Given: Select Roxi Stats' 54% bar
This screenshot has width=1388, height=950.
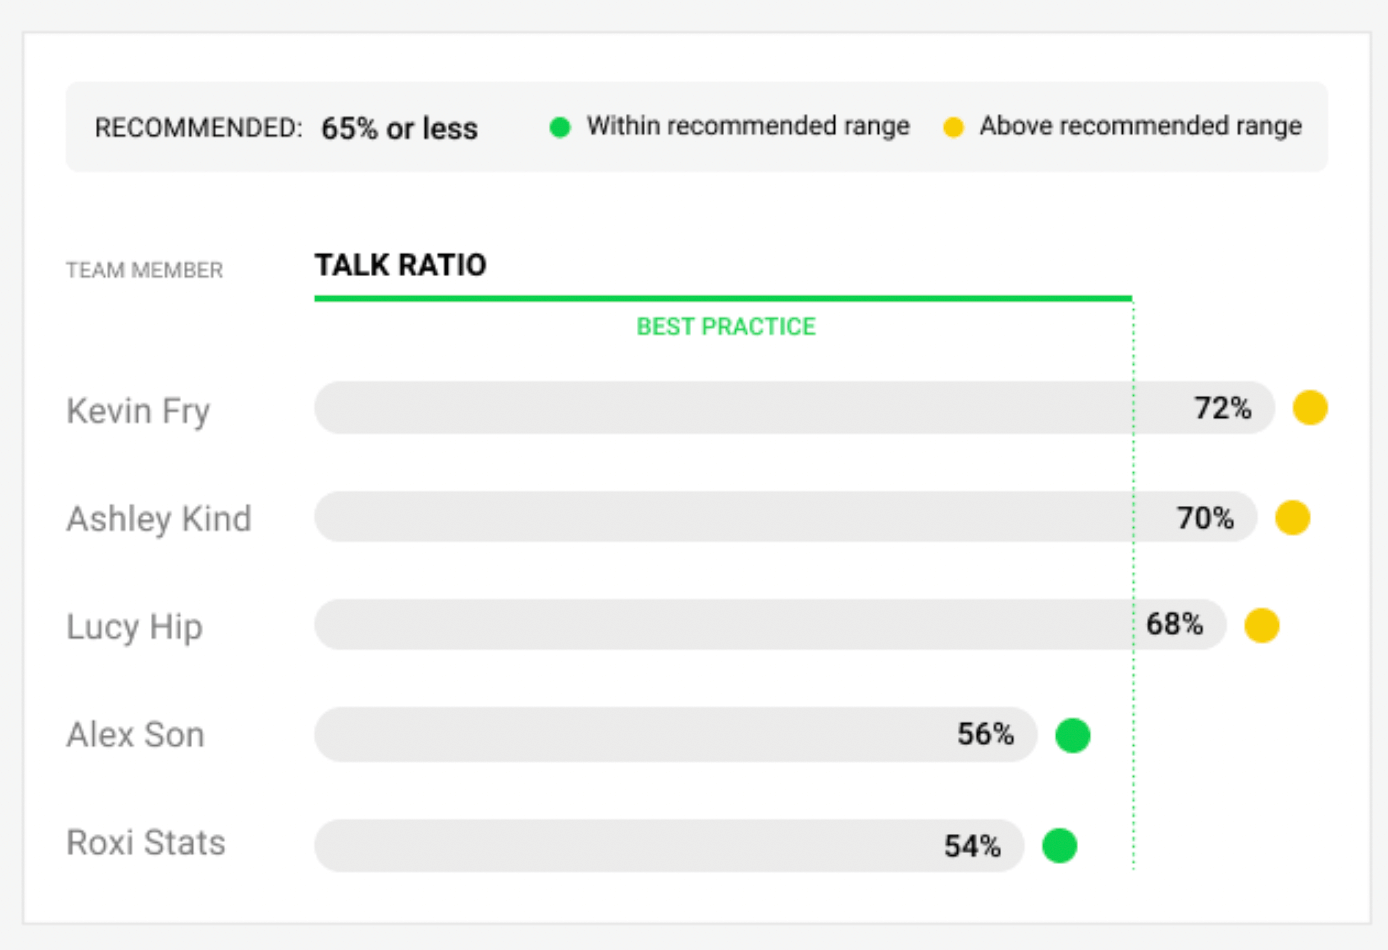Looking at the screenshot, I should point(669,845).
